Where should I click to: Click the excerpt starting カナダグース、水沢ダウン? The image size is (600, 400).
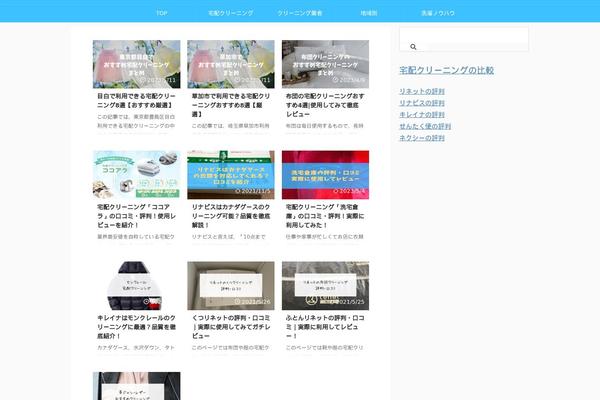pyautogui.click(x=136, y=348)
